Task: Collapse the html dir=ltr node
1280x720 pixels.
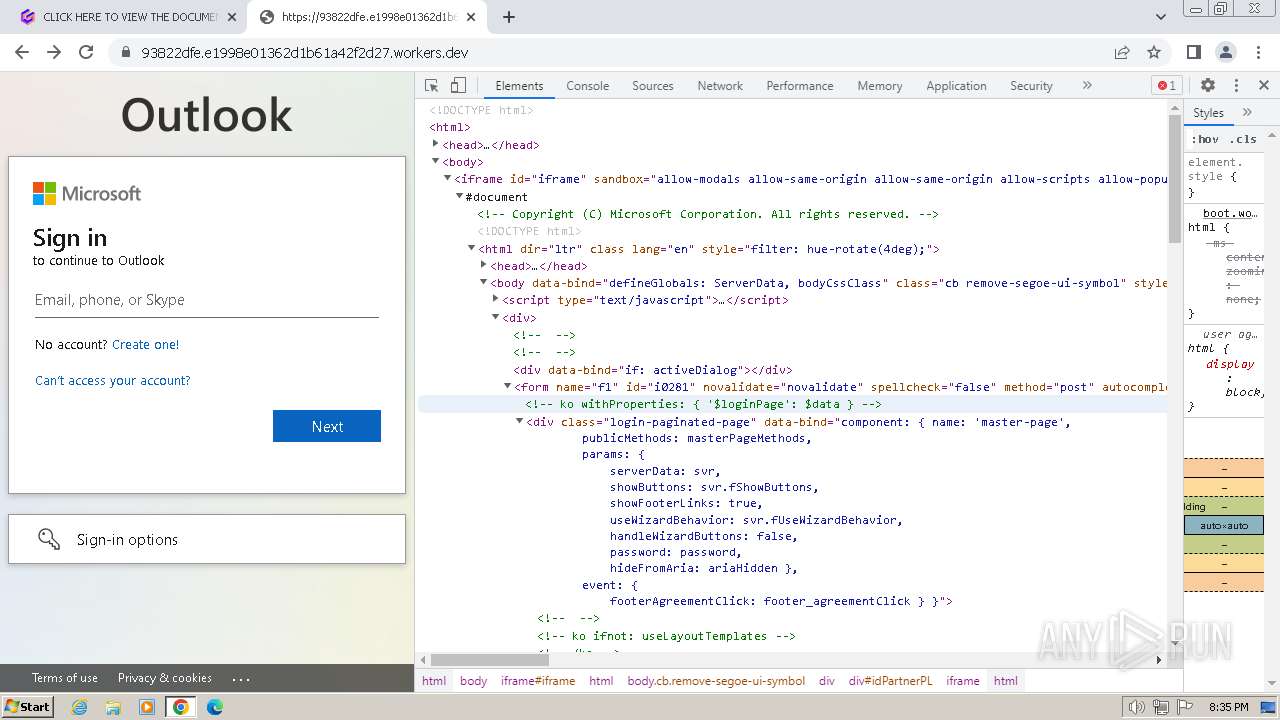Action: 471,249
